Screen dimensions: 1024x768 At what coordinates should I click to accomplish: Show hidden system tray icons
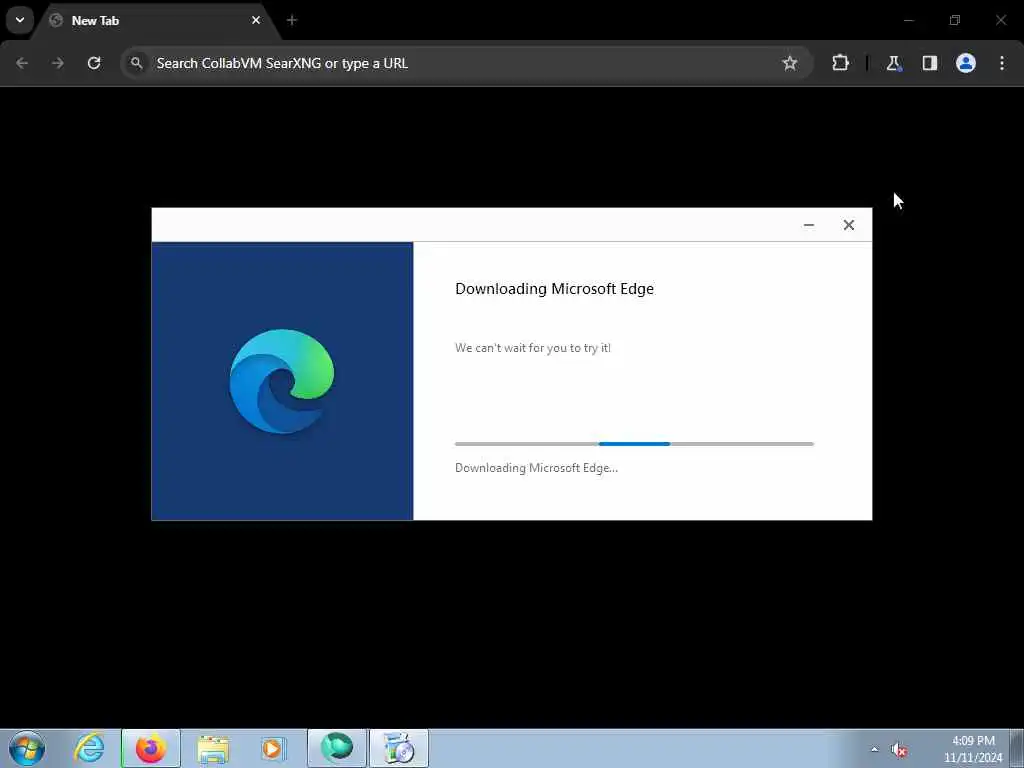click(874, 749)
